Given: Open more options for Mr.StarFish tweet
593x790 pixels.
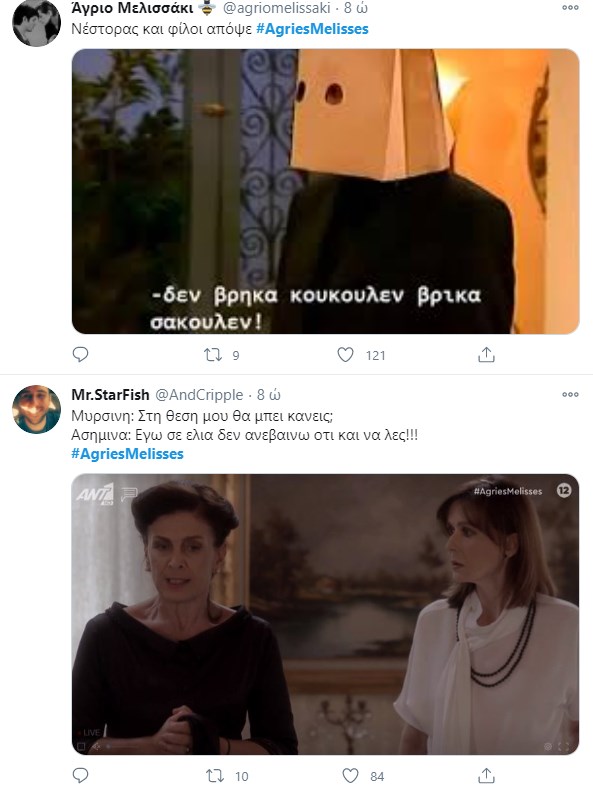Looking at the screenshot, I should 570,394.
